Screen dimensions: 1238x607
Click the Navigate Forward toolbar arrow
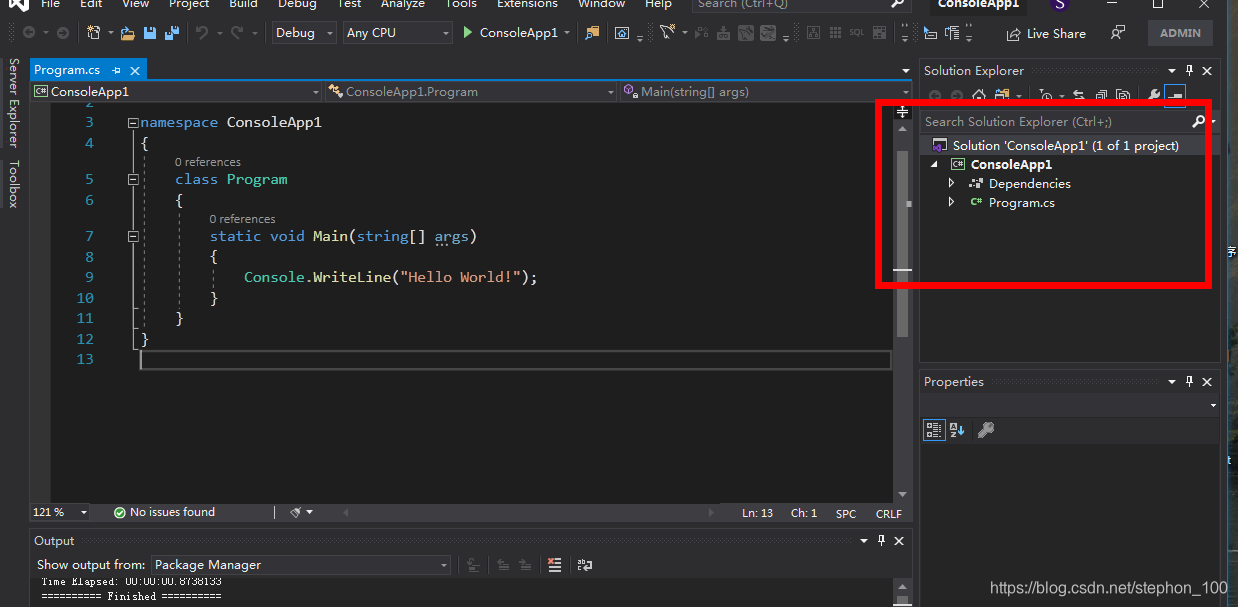tap(63, 33)
